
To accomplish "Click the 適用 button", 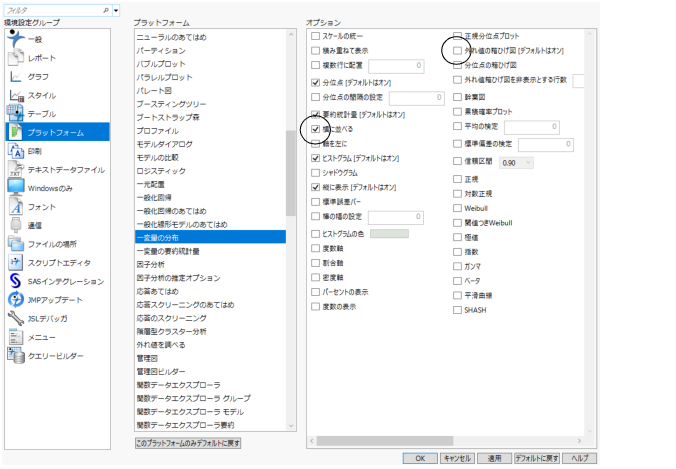I will point(494,458).
